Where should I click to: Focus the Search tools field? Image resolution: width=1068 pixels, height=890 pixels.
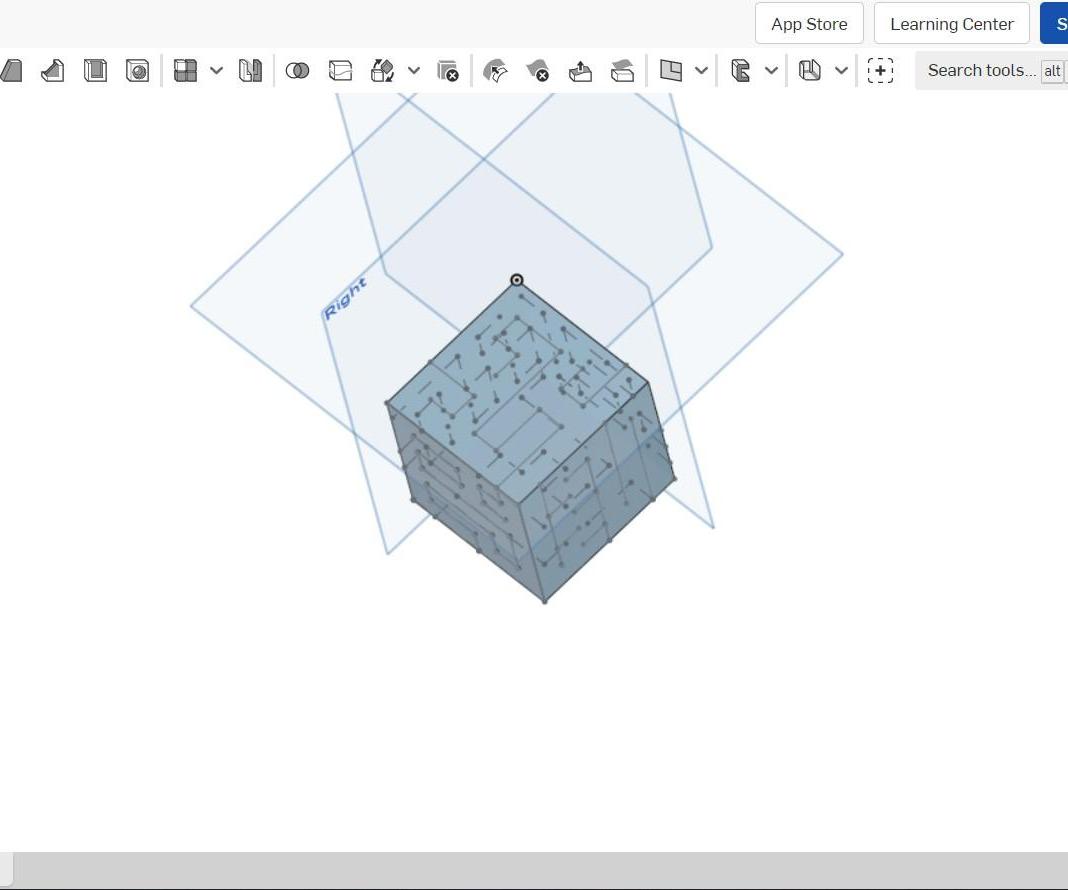[x=991, y=70]
